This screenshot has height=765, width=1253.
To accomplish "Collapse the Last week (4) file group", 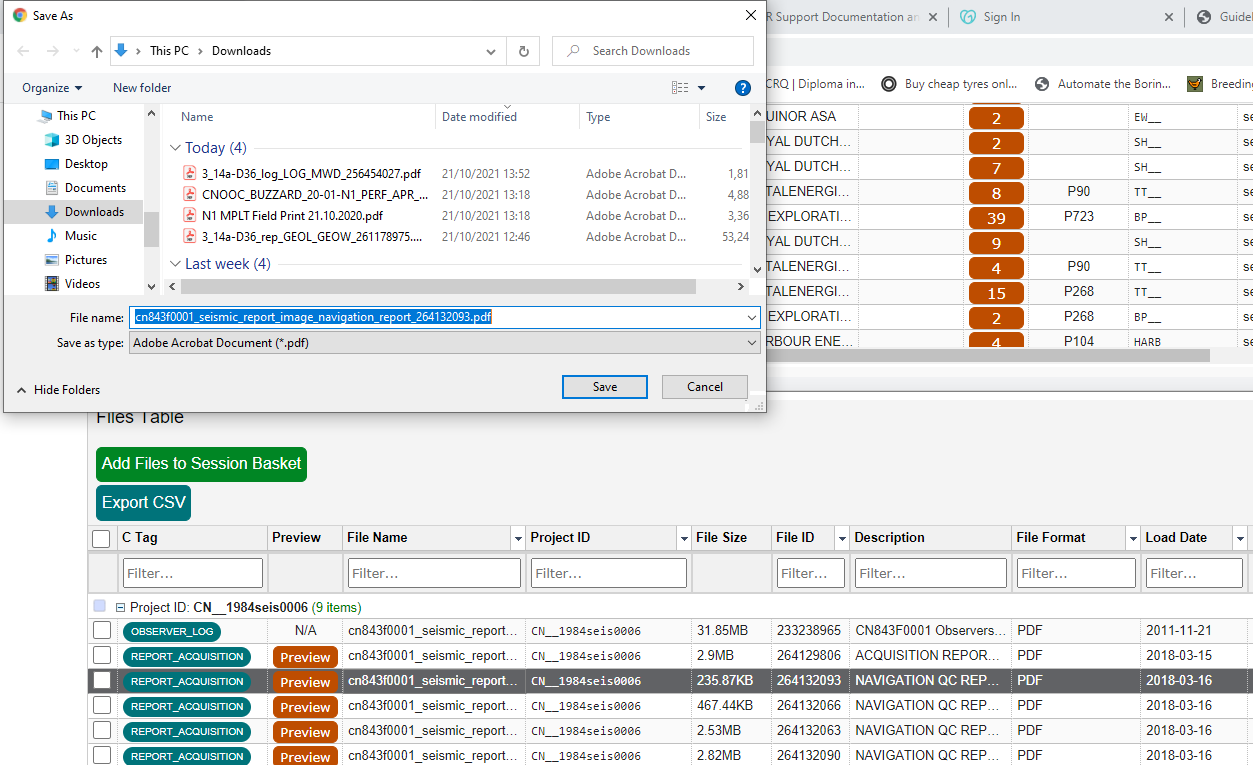I will click(x=176, y=264).
